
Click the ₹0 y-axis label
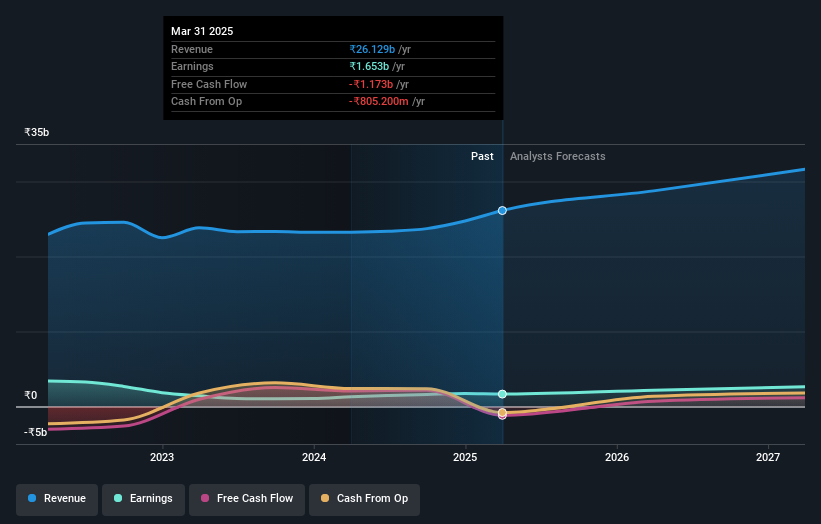tap(31, 396)
